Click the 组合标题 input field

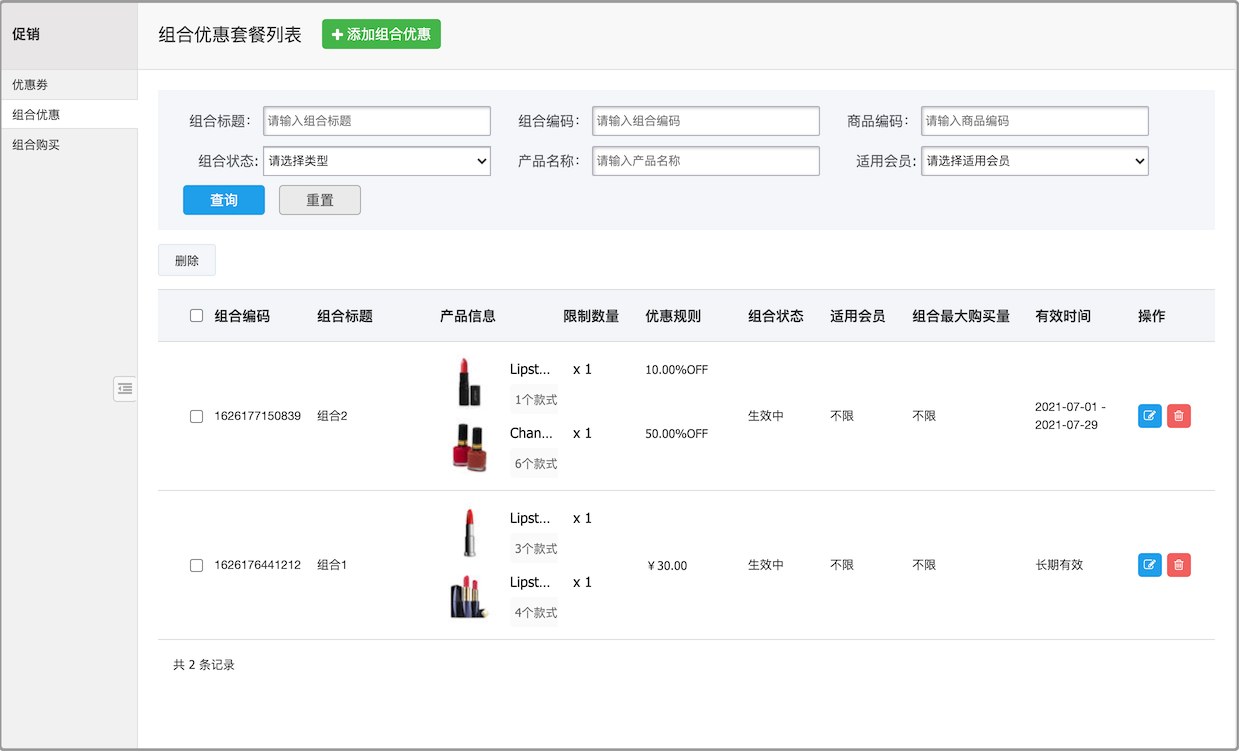377,121
